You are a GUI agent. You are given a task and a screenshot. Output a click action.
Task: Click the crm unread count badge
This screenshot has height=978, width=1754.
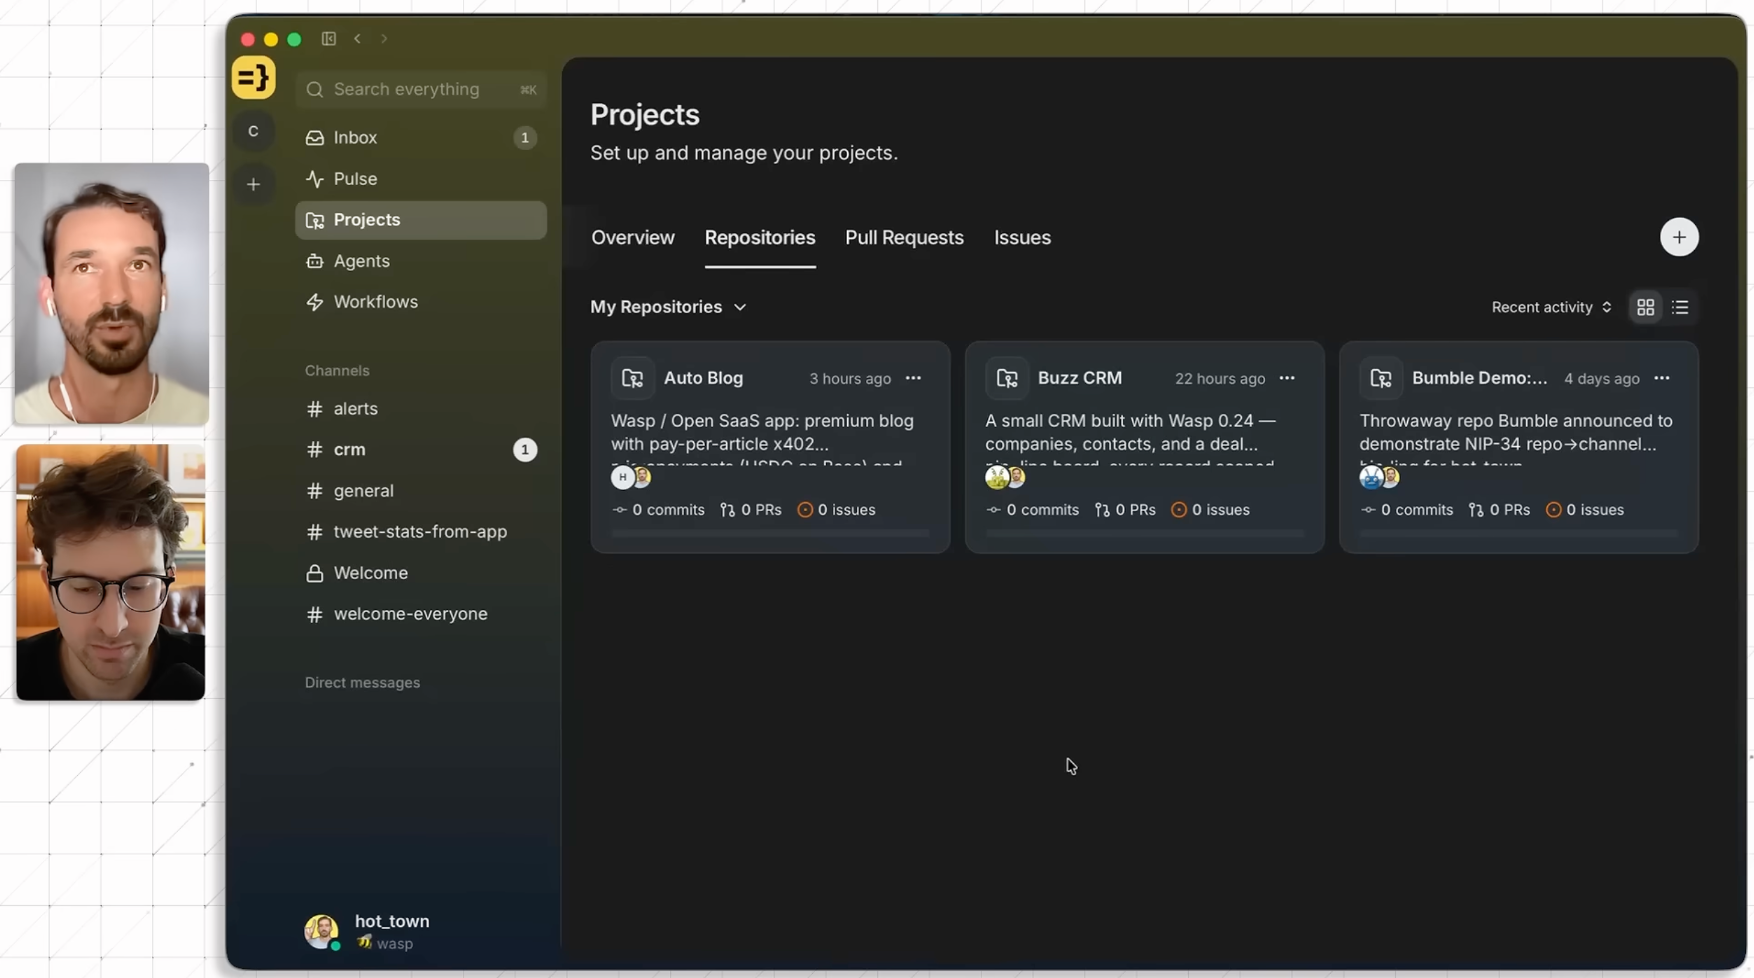pyautogui.click(x=525, y=450)
